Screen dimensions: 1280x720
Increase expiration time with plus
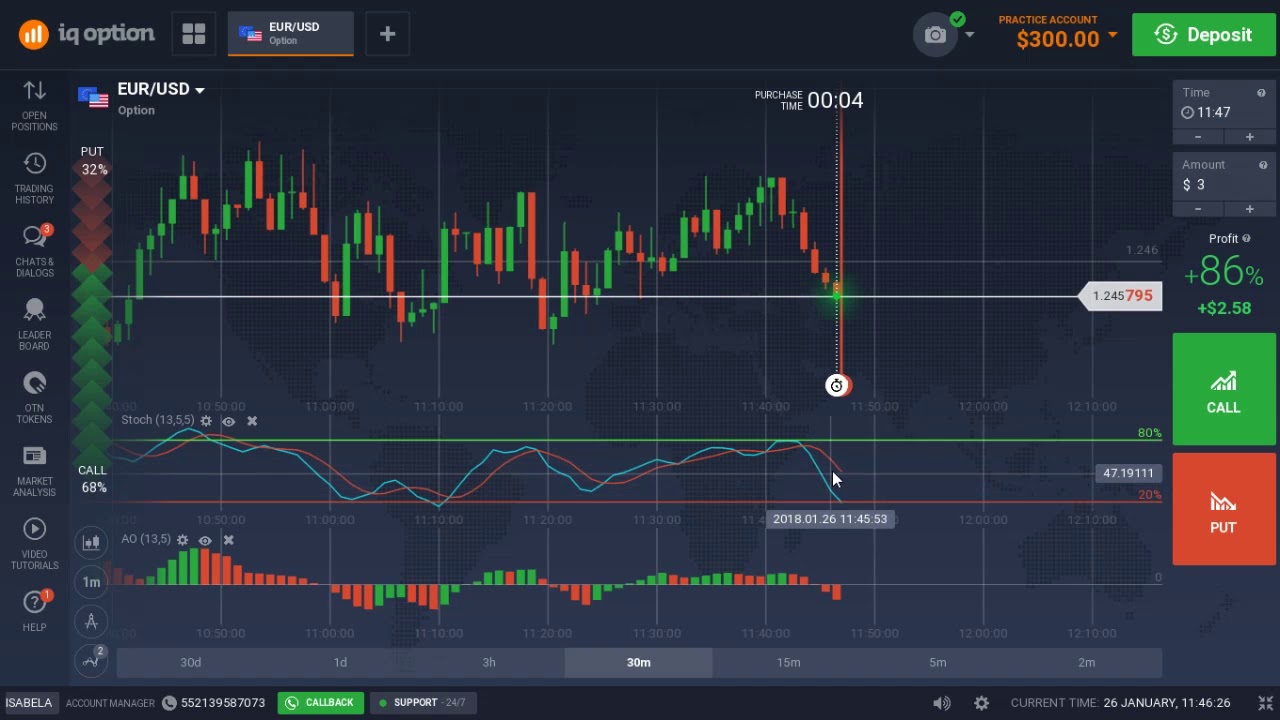[1249, 136]
